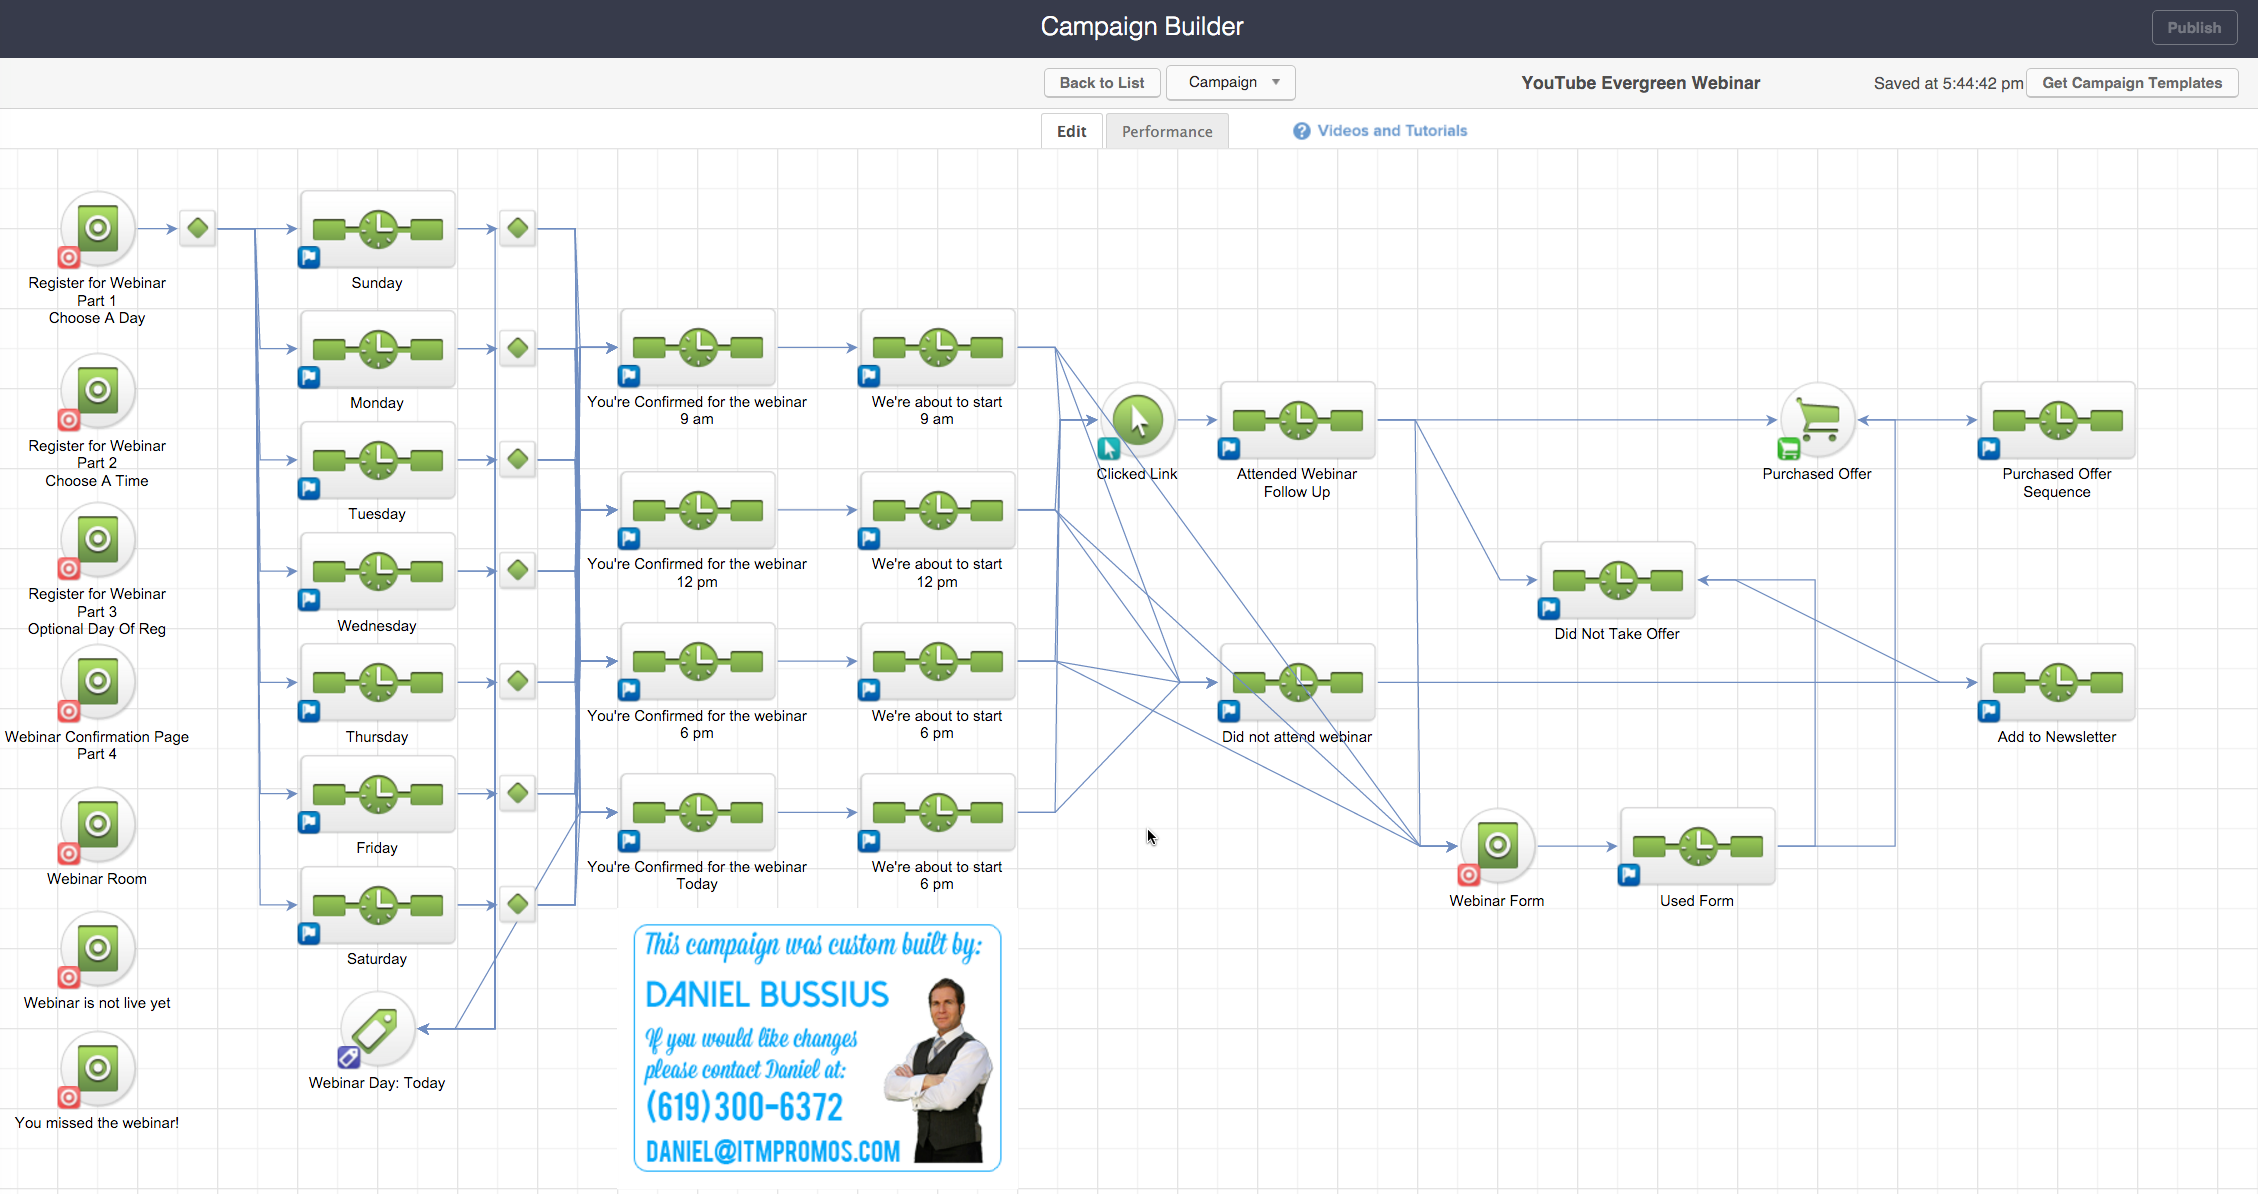Click Get Campaign Templates
This screenshot has height=1194, width=2258.
click(2132, 82)
